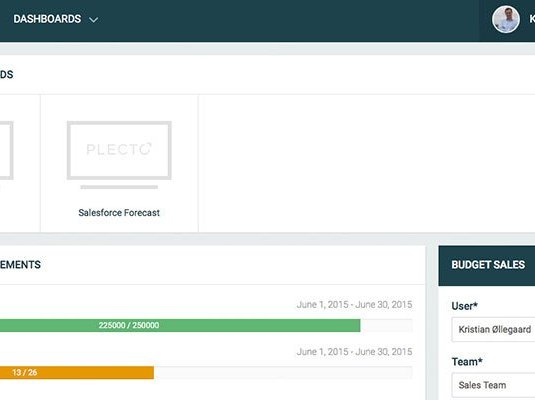Click the first June 1, 2015 - June 30, 2015 date range
535x400 pixels.
(x=354, y=304)
